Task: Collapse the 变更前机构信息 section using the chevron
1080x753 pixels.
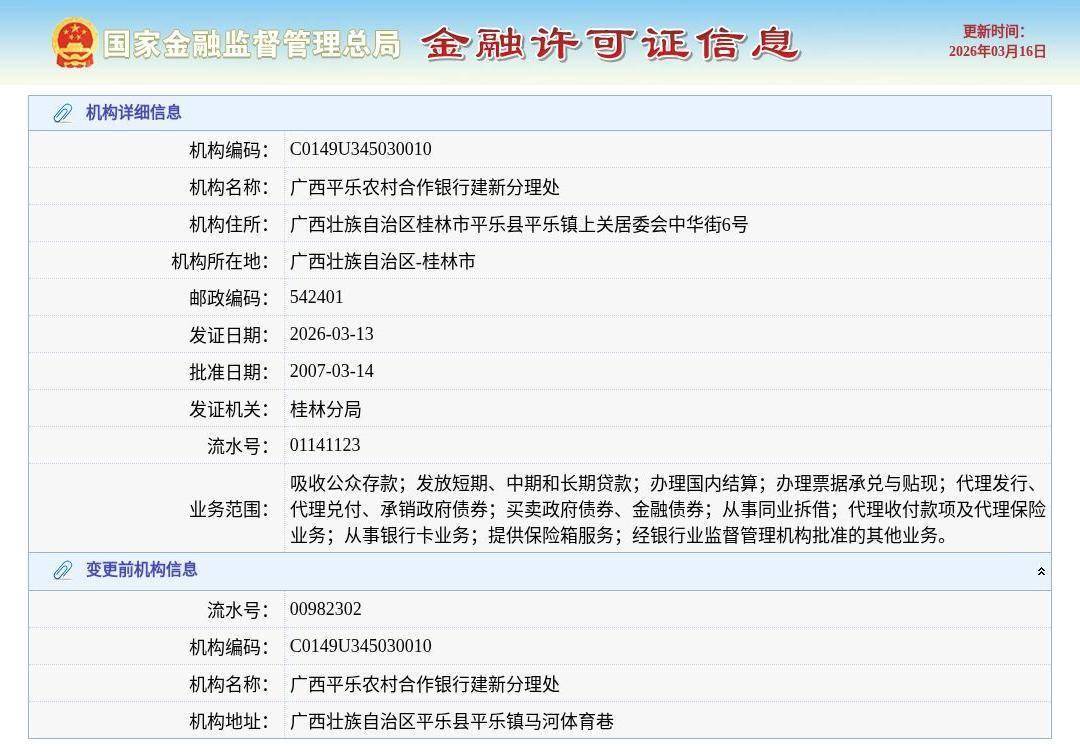Action: click(x=1041, y=572)
